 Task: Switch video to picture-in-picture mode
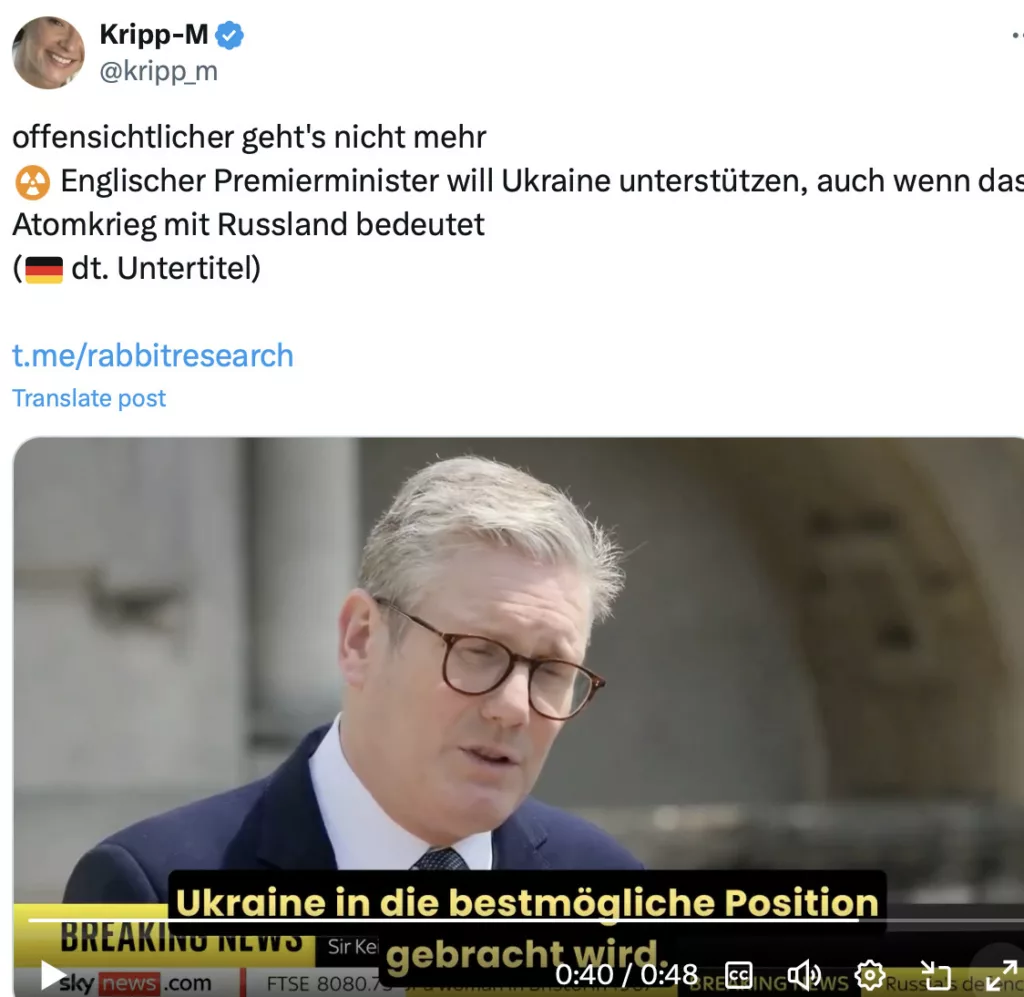pos(935,975)
